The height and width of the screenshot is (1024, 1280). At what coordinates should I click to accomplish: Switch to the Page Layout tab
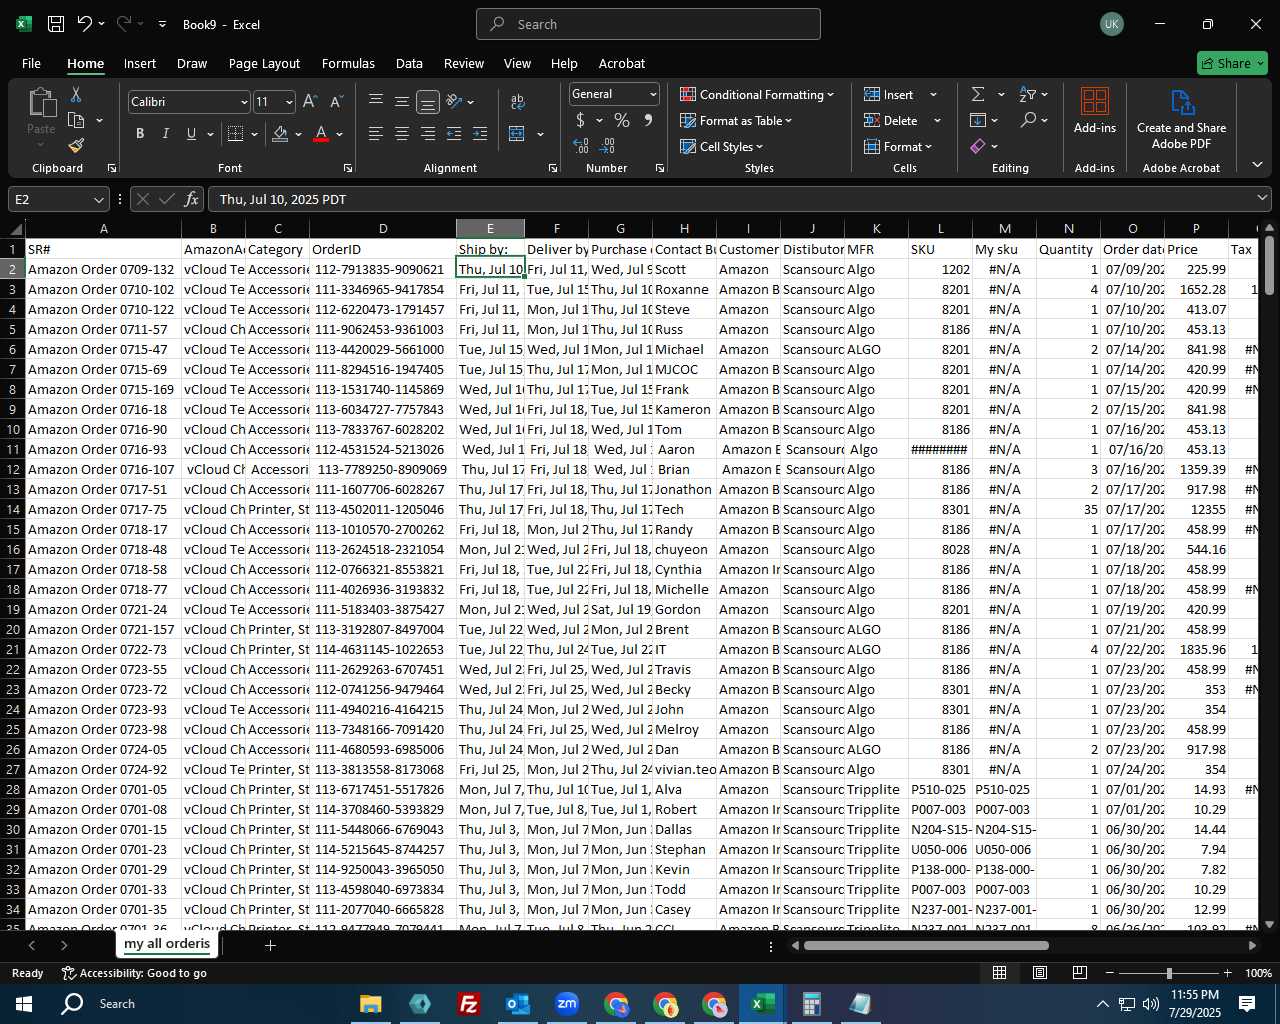click(264, 63)
